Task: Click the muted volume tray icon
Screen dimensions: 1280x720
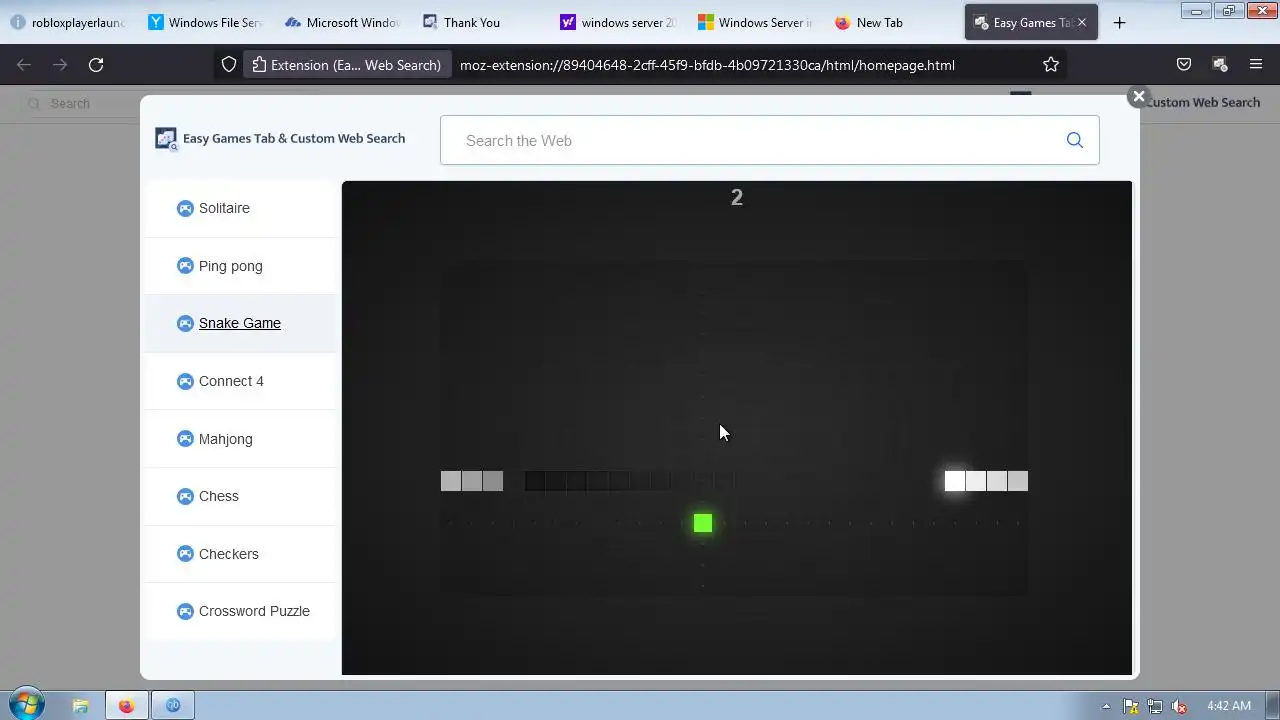Action: pyautogui.click(x=1179, y=706)
